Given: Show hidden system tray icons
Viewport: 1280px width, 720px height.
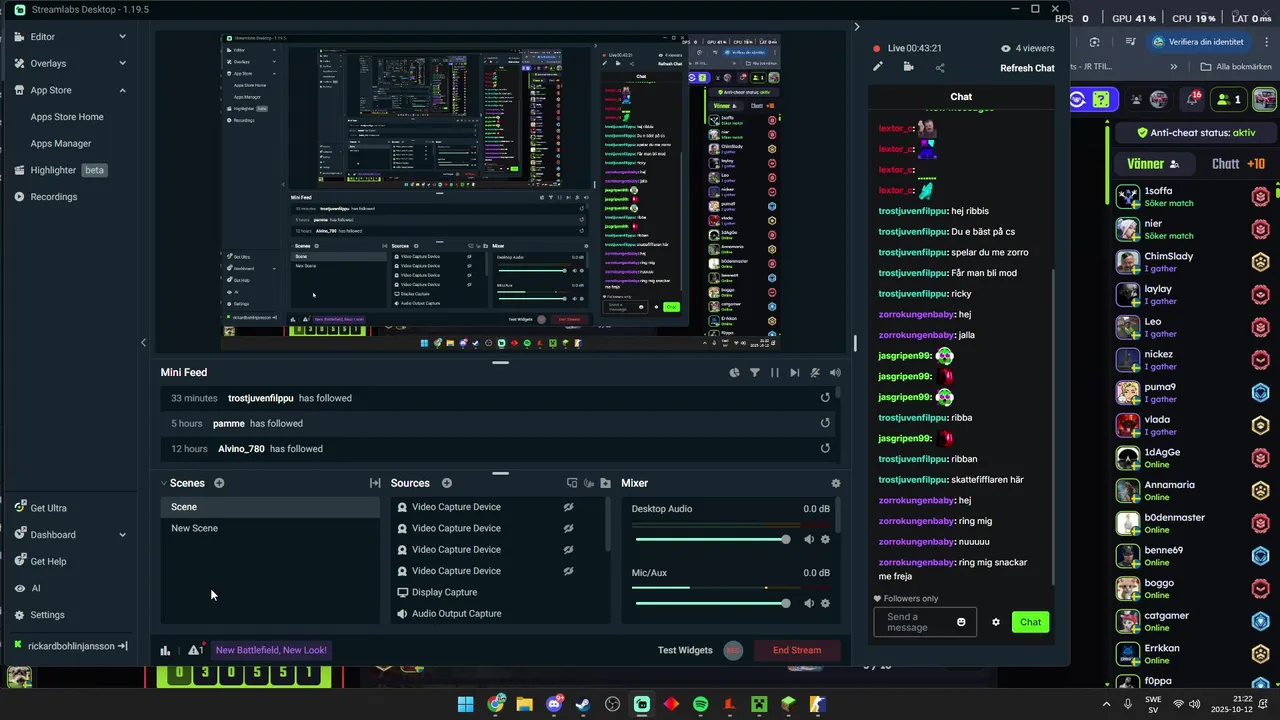Looking at the screenshot, I should [x=1106, y=704].
